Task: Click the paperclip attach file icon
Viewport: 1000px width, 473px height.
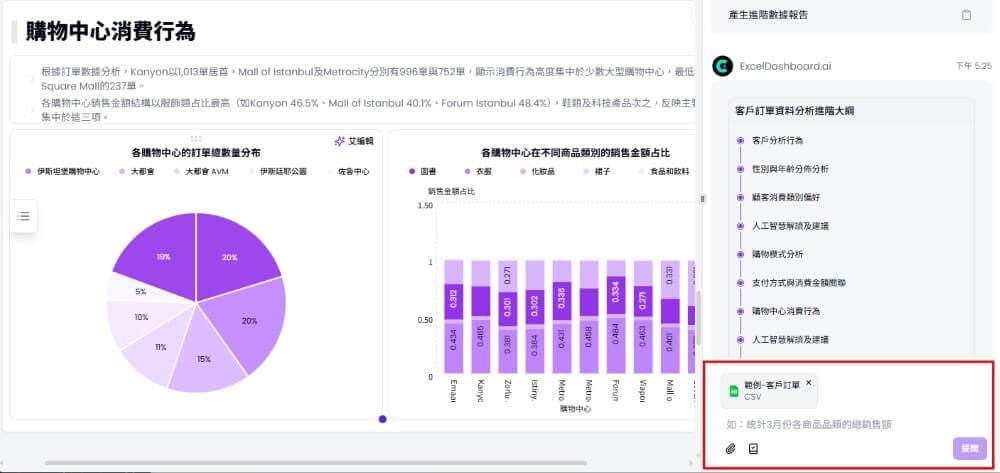Action: coord(731,449)
